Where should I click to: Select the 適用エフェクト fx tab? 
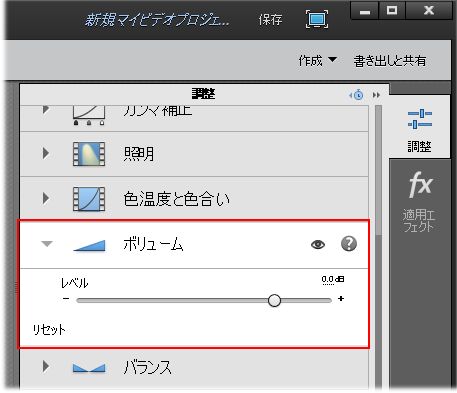[419, 202]
